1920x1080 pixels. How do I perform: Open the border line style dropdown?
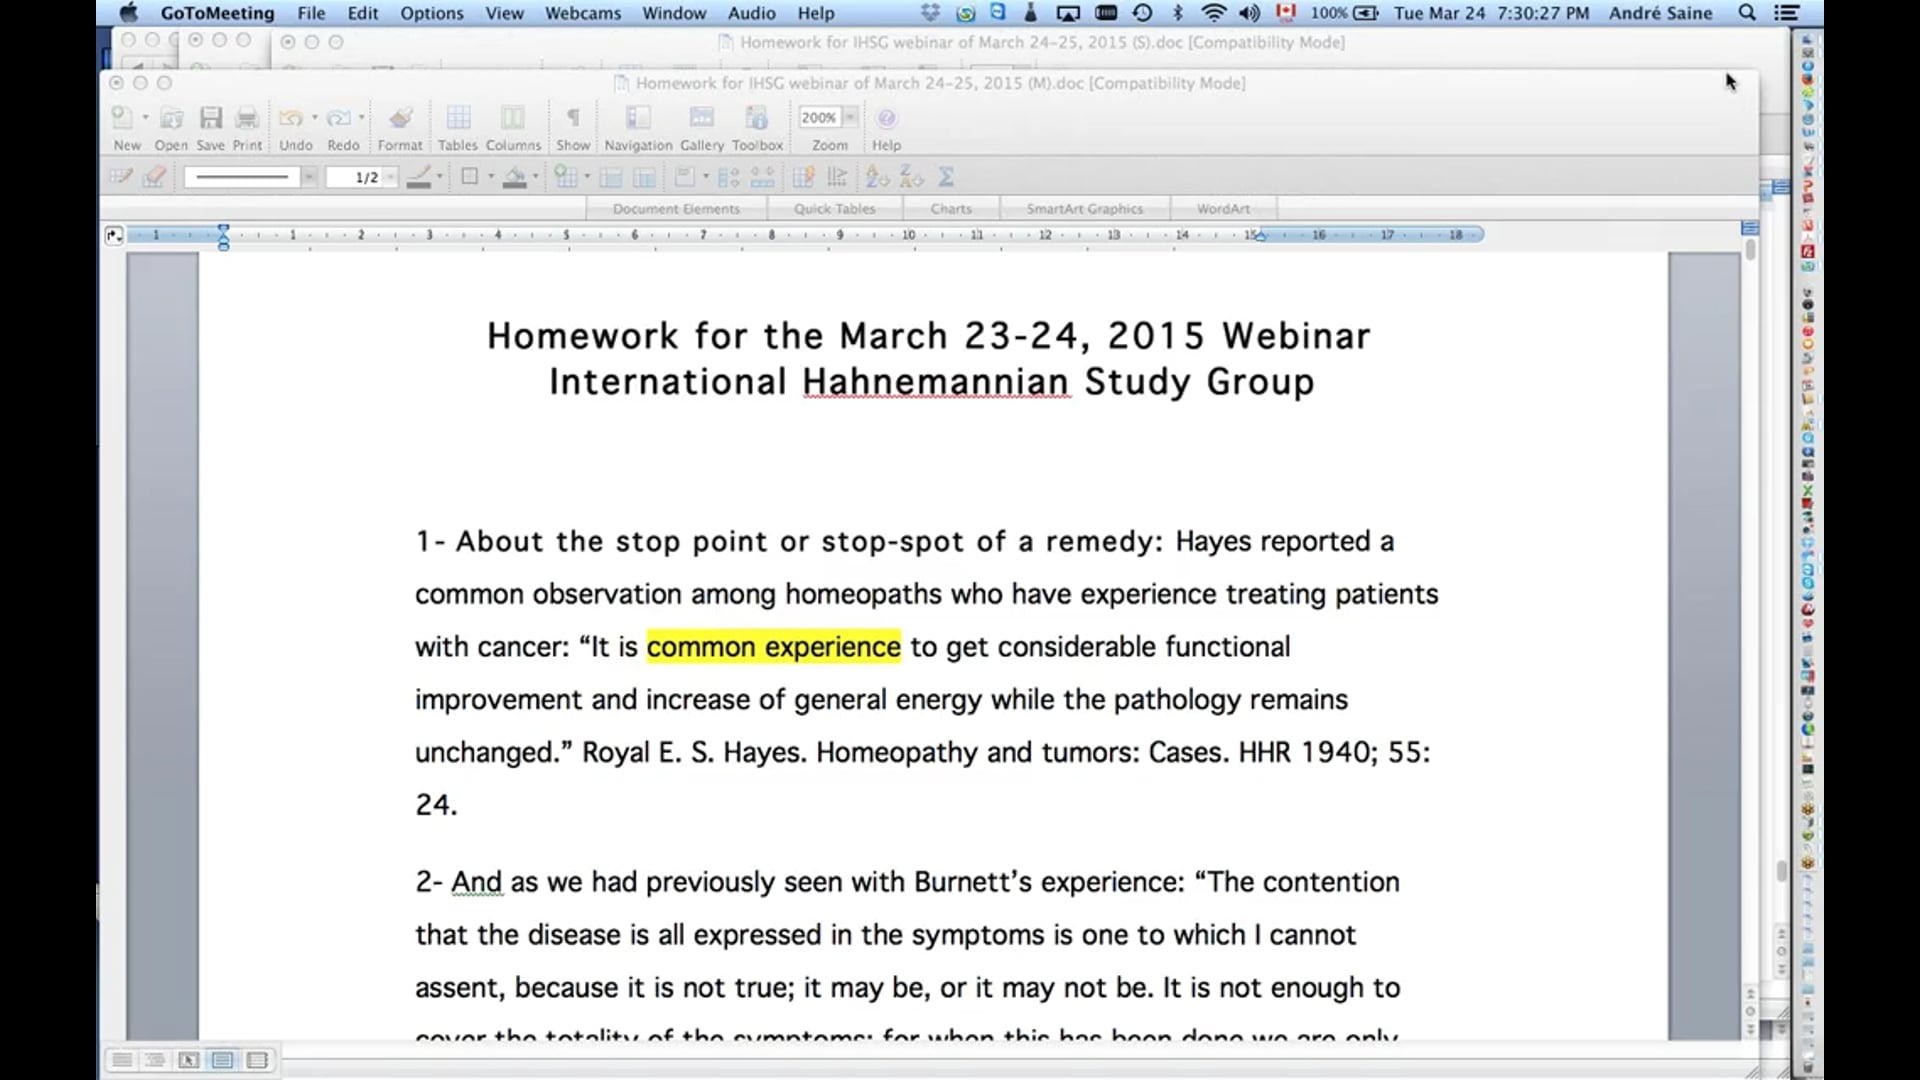(308, 177)
